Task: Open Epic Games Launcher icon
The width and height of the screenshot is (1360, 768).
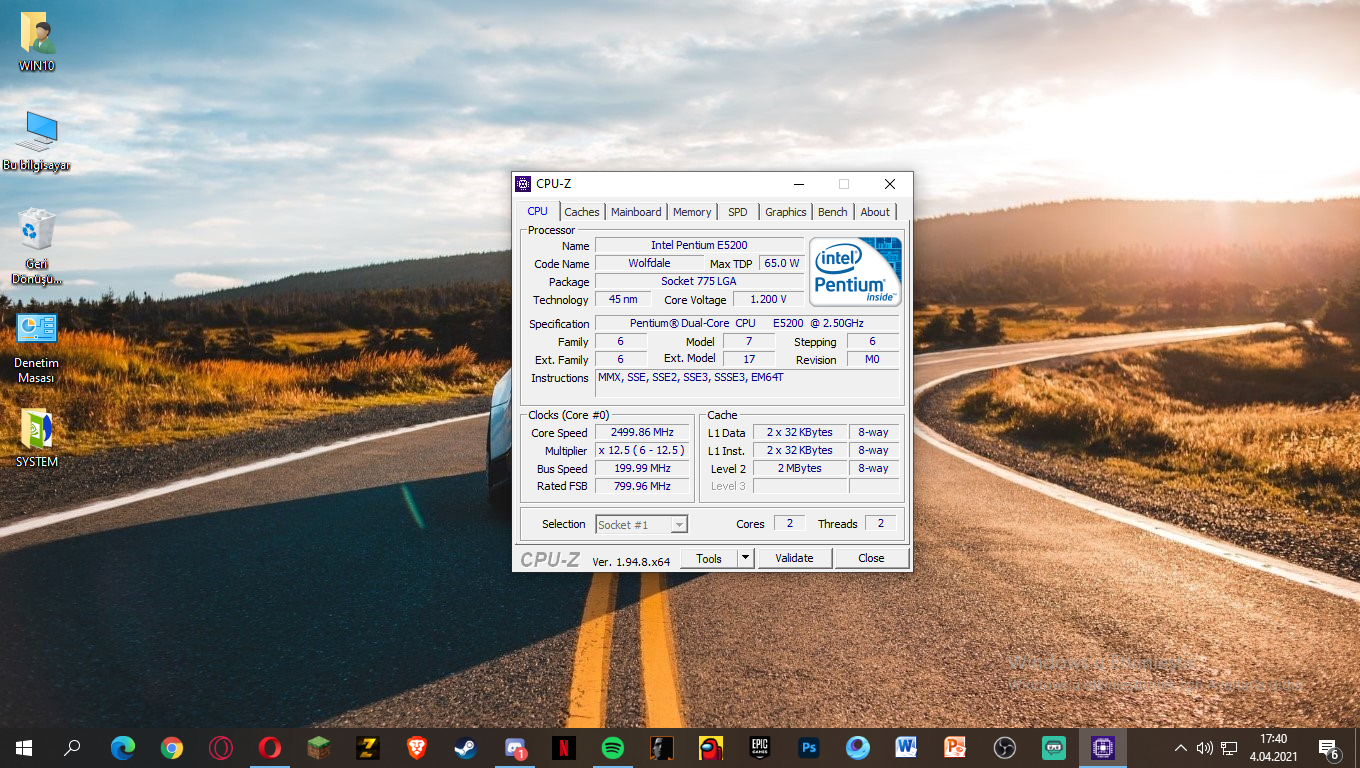Action: coord(760,748)
